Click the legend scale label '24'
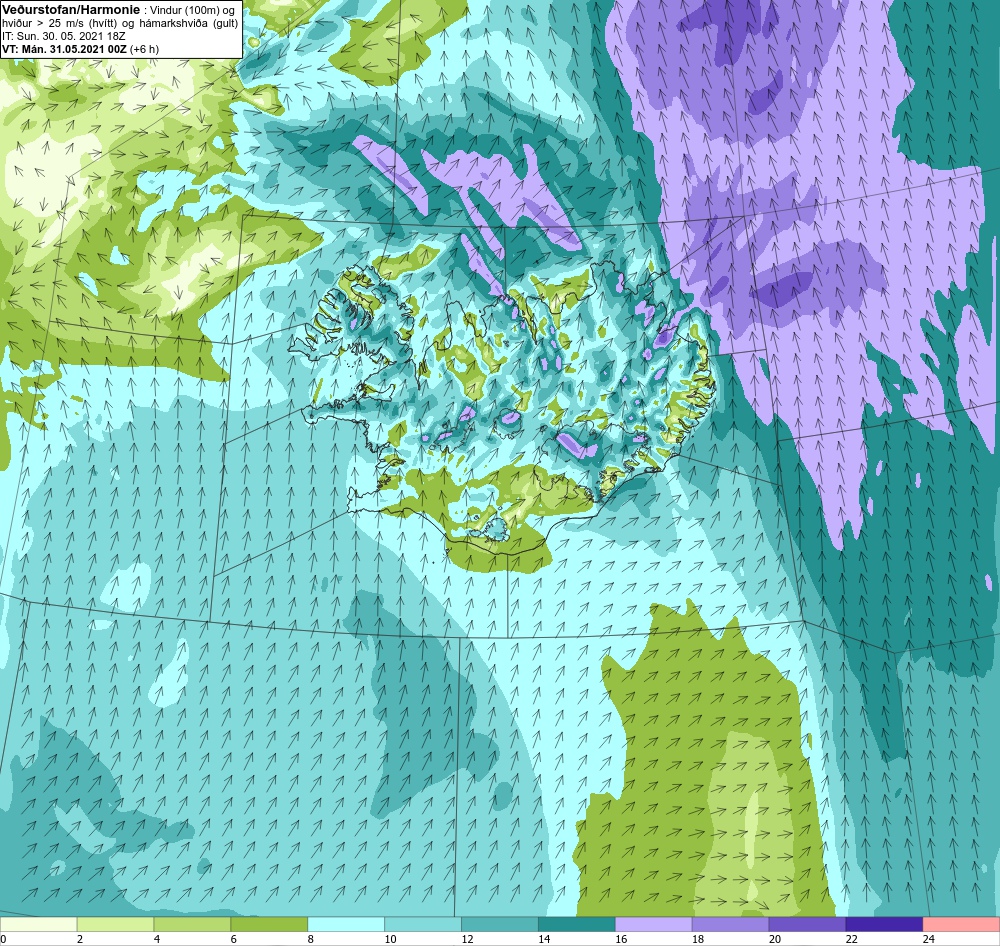The width and height of the screenshot is (1000, 946). [929, 939]
